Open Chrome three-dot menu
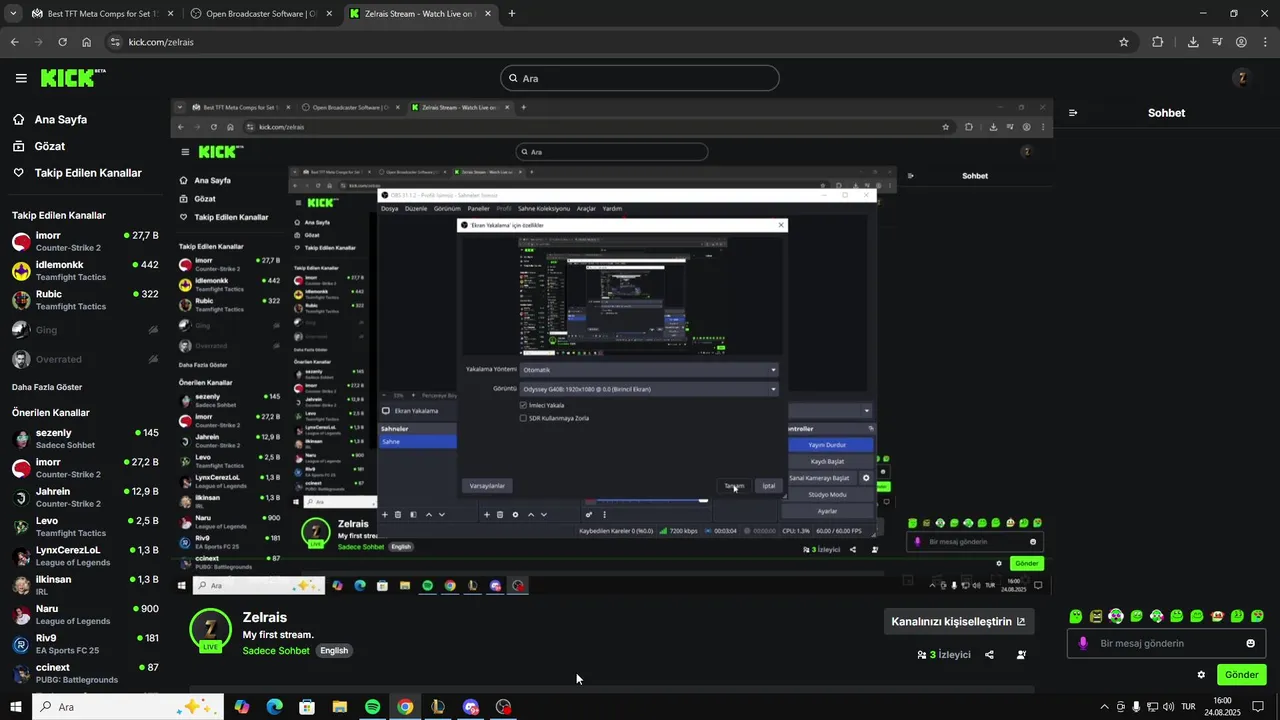This screenshot has height=720, width=1280. click(1264, 42)
